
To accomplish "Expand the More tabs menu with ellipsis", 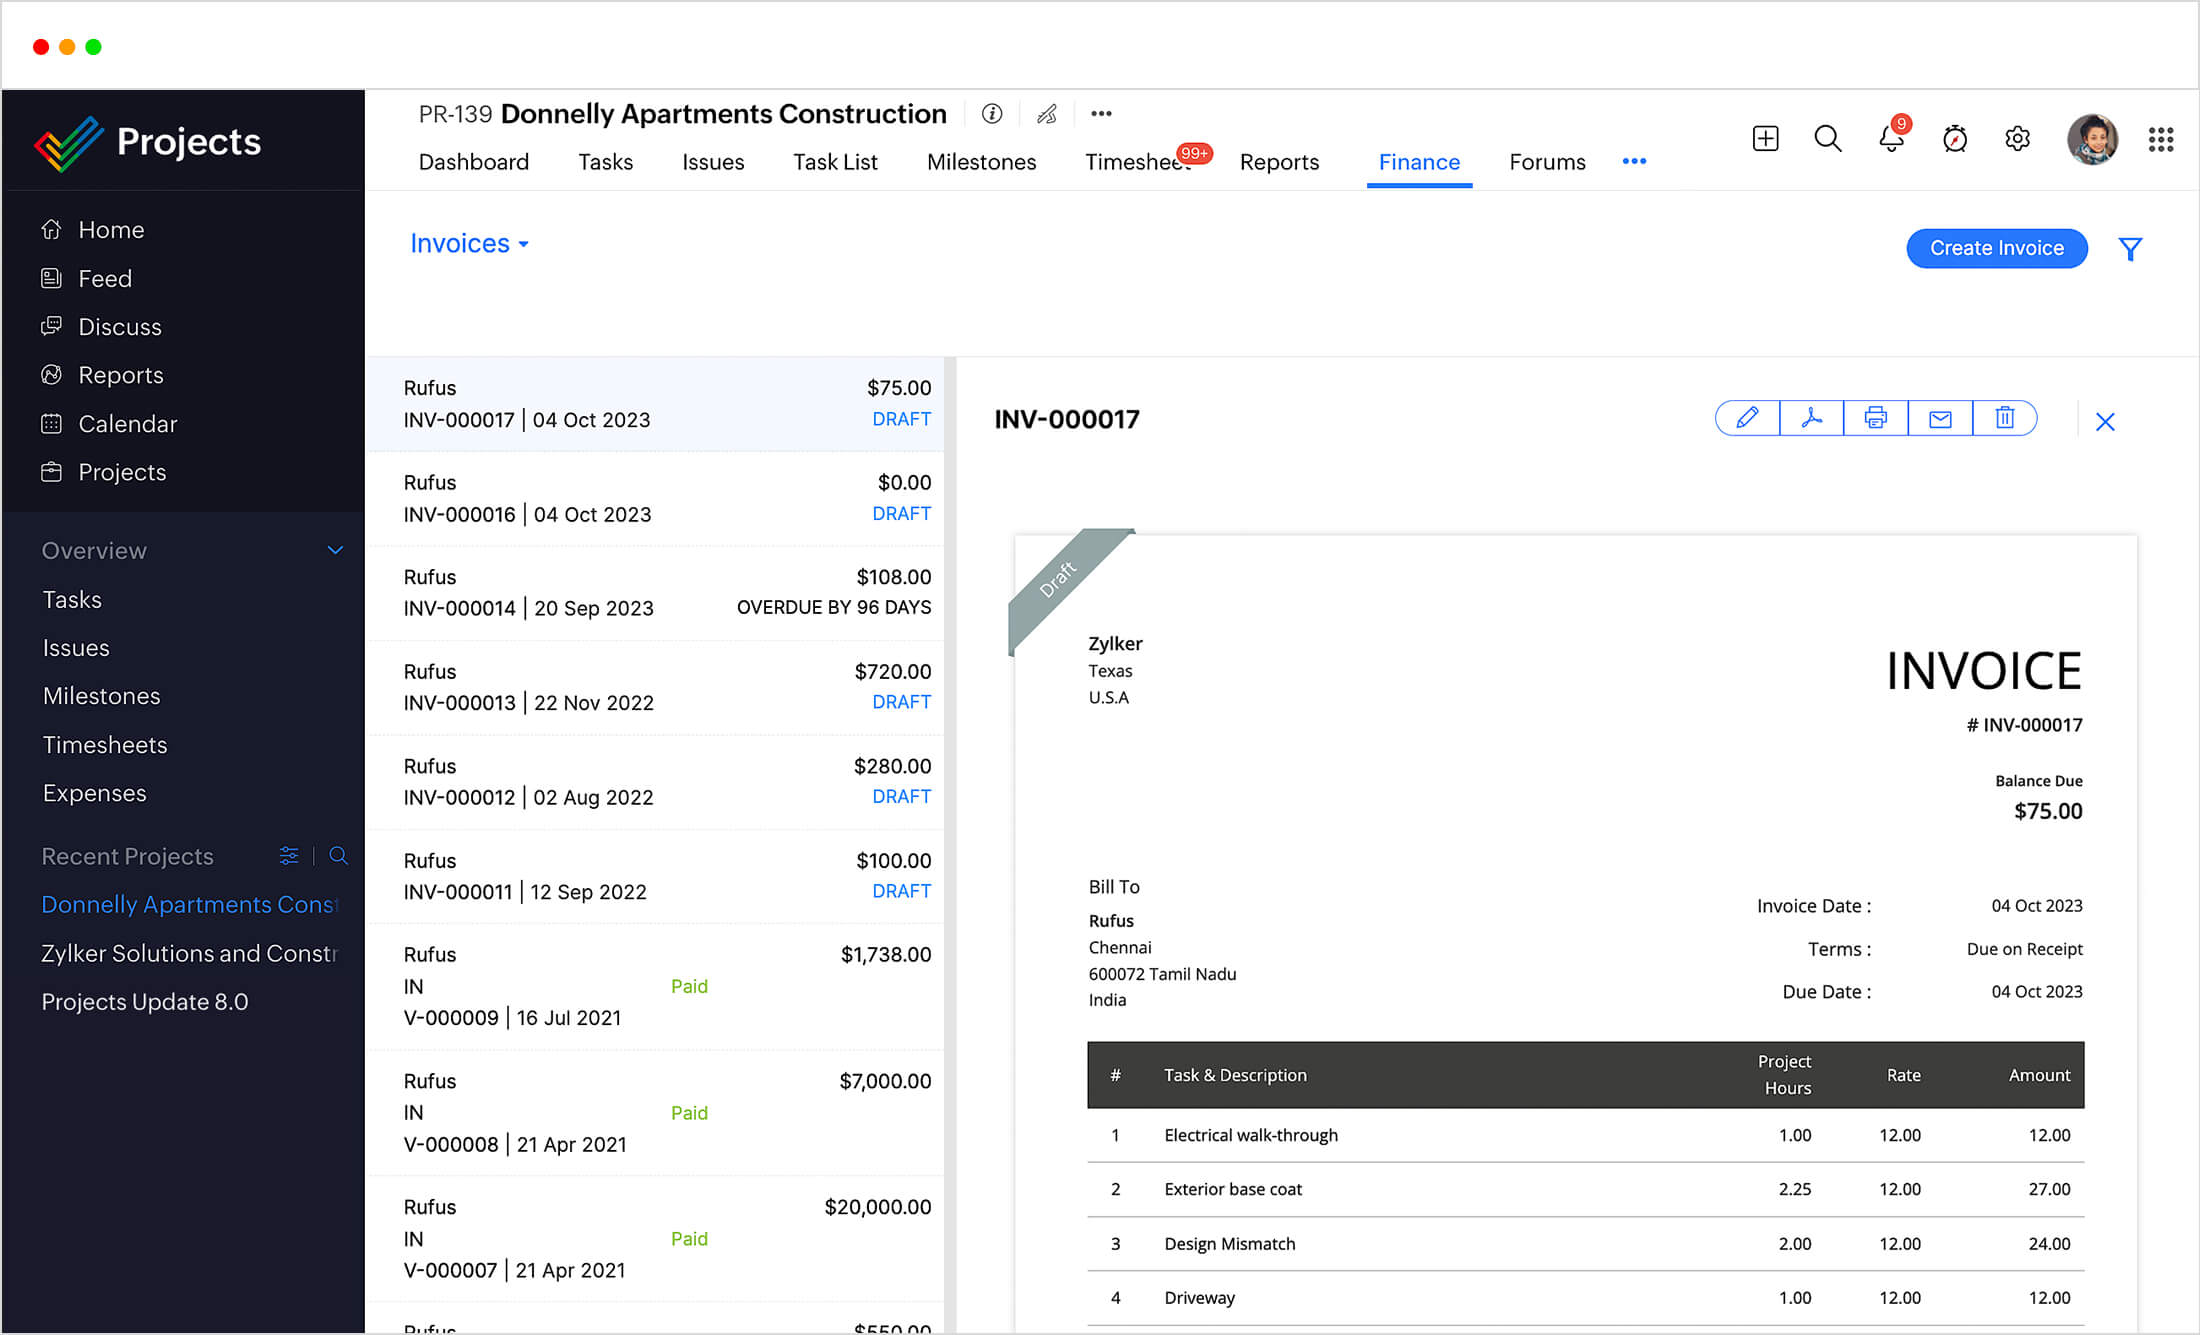I will tap(1634, 160).
